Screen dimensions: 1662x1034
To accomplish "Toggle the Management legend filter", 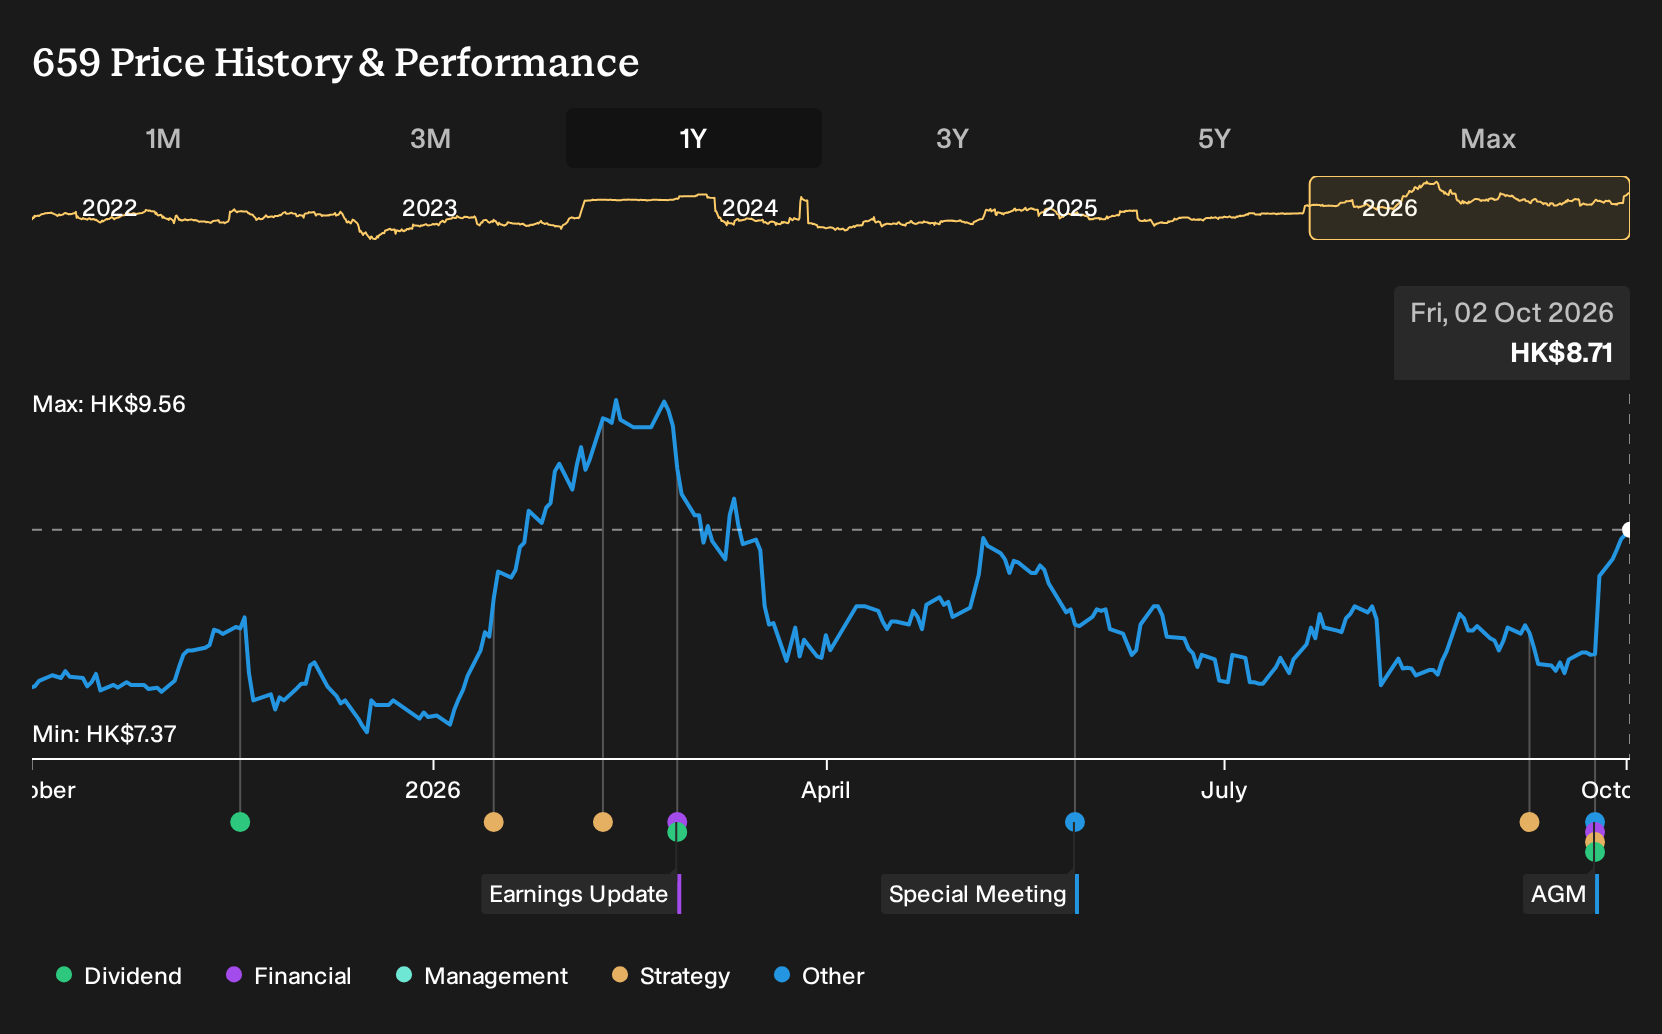I will 482,975.
